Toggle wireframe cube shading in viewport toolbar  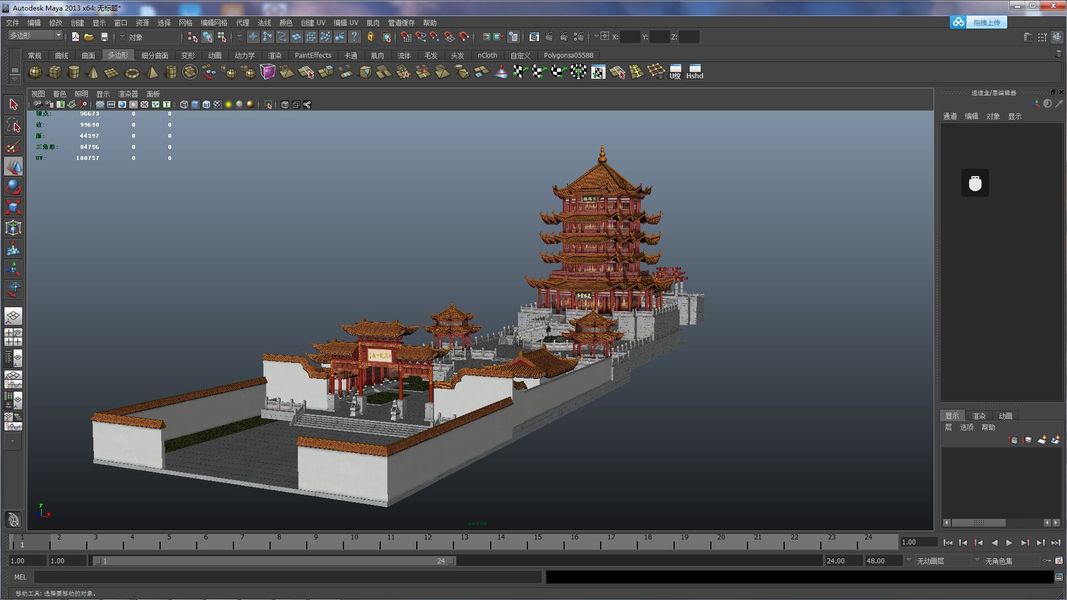184,105
